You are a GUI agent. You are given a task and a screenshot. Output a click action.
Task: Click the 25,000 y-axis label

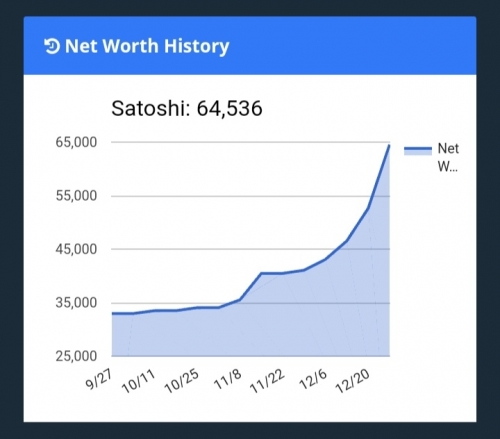pos(76,356)
